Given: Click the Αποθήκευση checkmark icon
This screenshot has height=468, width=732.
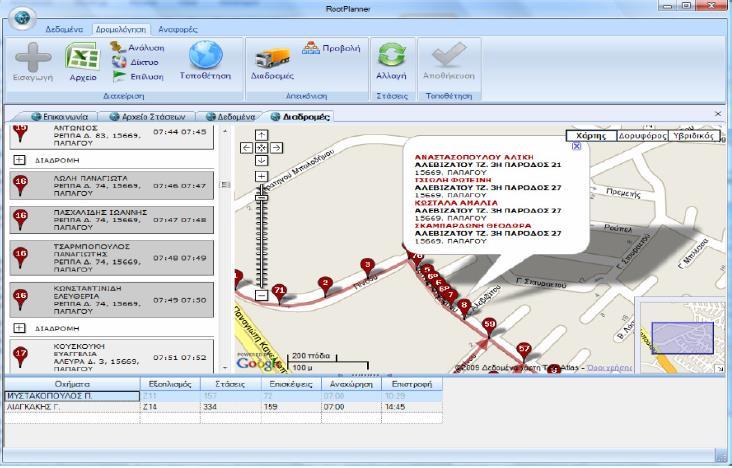Looking at the screenshot, I should [449, 55].
